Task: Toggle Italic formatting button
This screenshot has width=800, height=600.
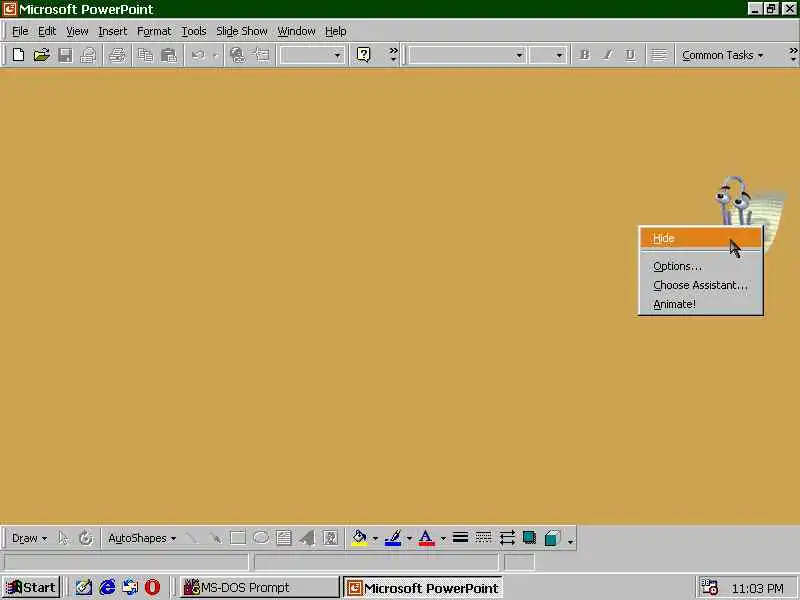Action: [x=608, y=55]
